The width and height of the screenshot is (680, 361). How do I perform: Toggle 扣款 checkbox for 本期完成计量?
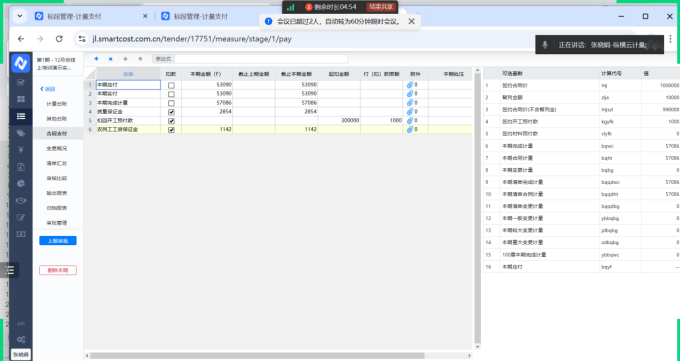(x=171, y=103)
